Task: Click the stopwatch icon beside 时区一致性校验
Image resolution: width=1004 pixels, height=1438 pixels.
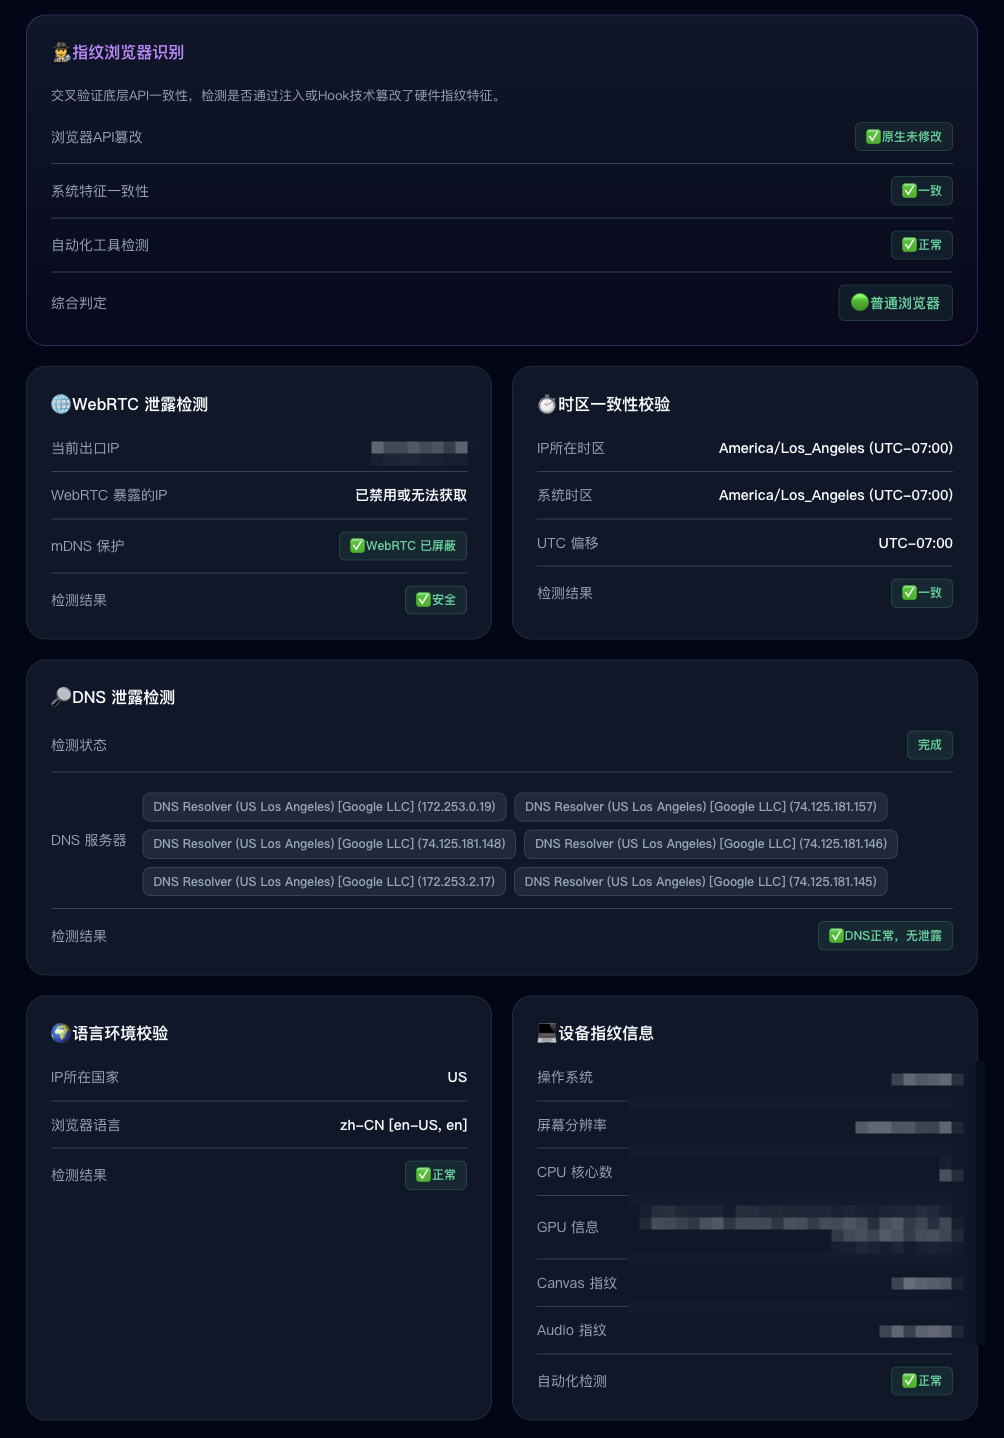Action: (x=547, y=404)
